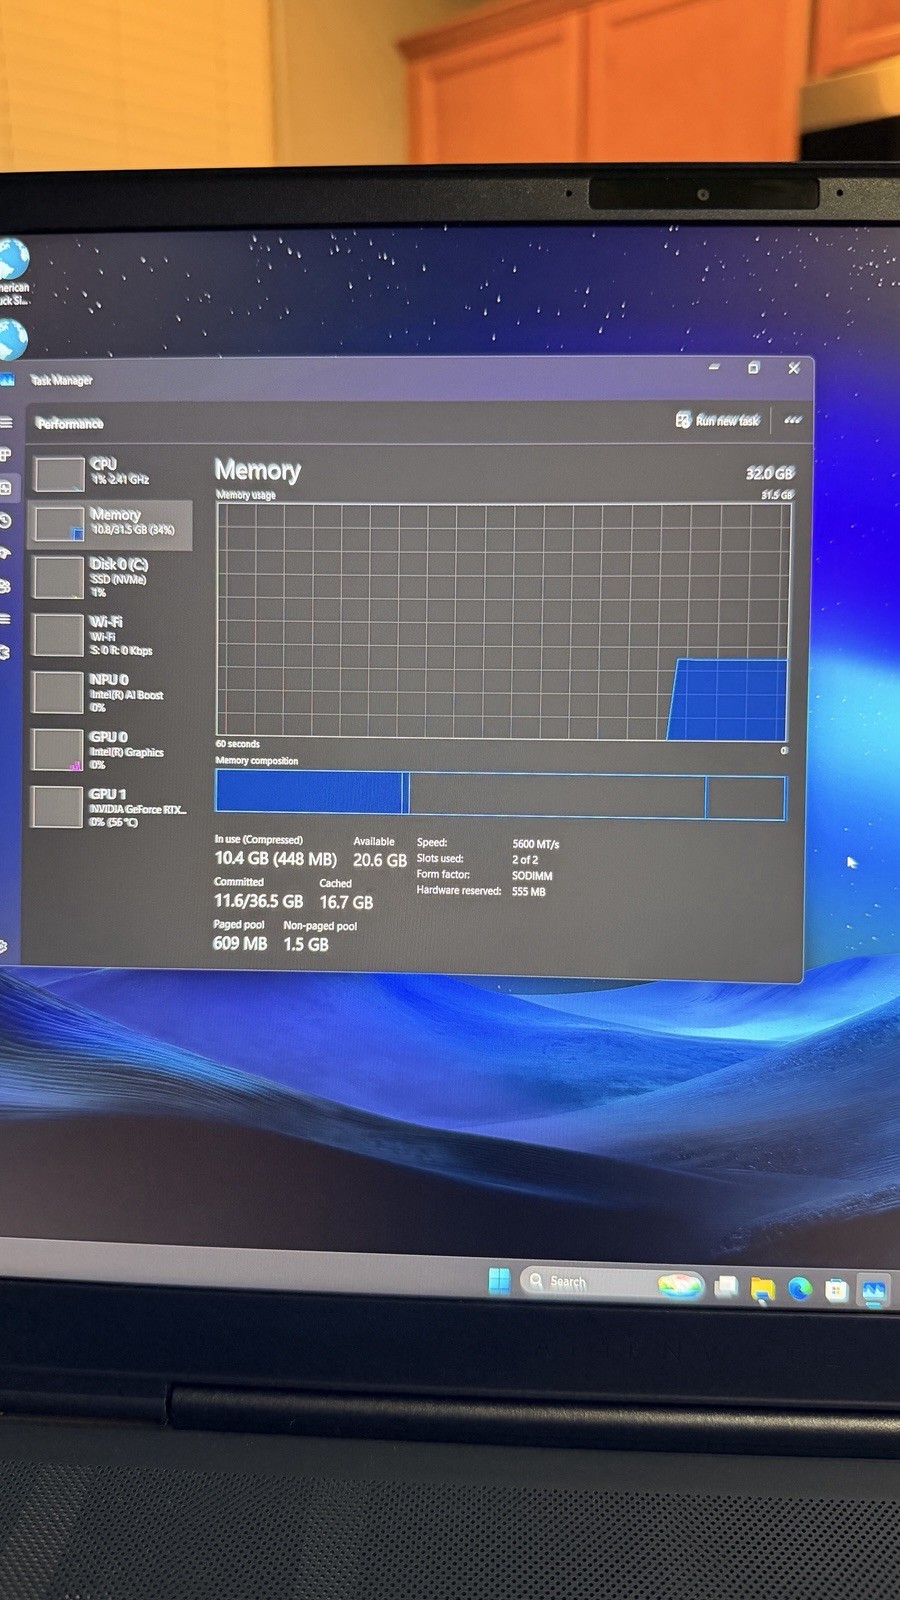The width and height of the screenshot is (900, 1600).
Task: Switch to the Processes page icon
Action: point(5,455)
